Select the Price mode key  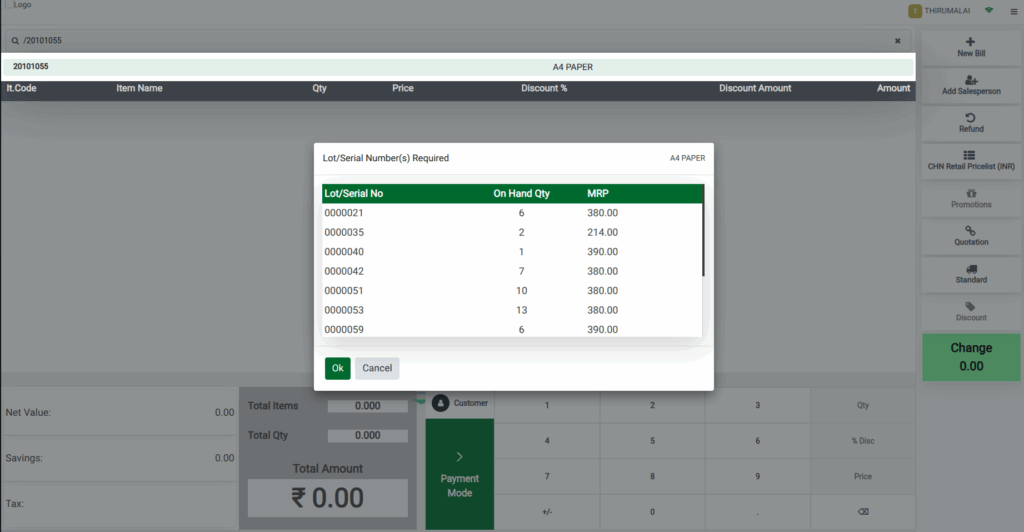(863, 477)
